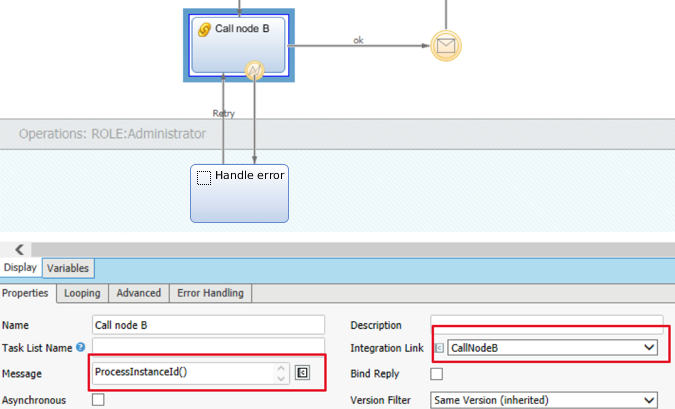Viewport: 675px width, 409px height.
Task: Enable the Asynchronous checkbox
Action: [98, 399]
